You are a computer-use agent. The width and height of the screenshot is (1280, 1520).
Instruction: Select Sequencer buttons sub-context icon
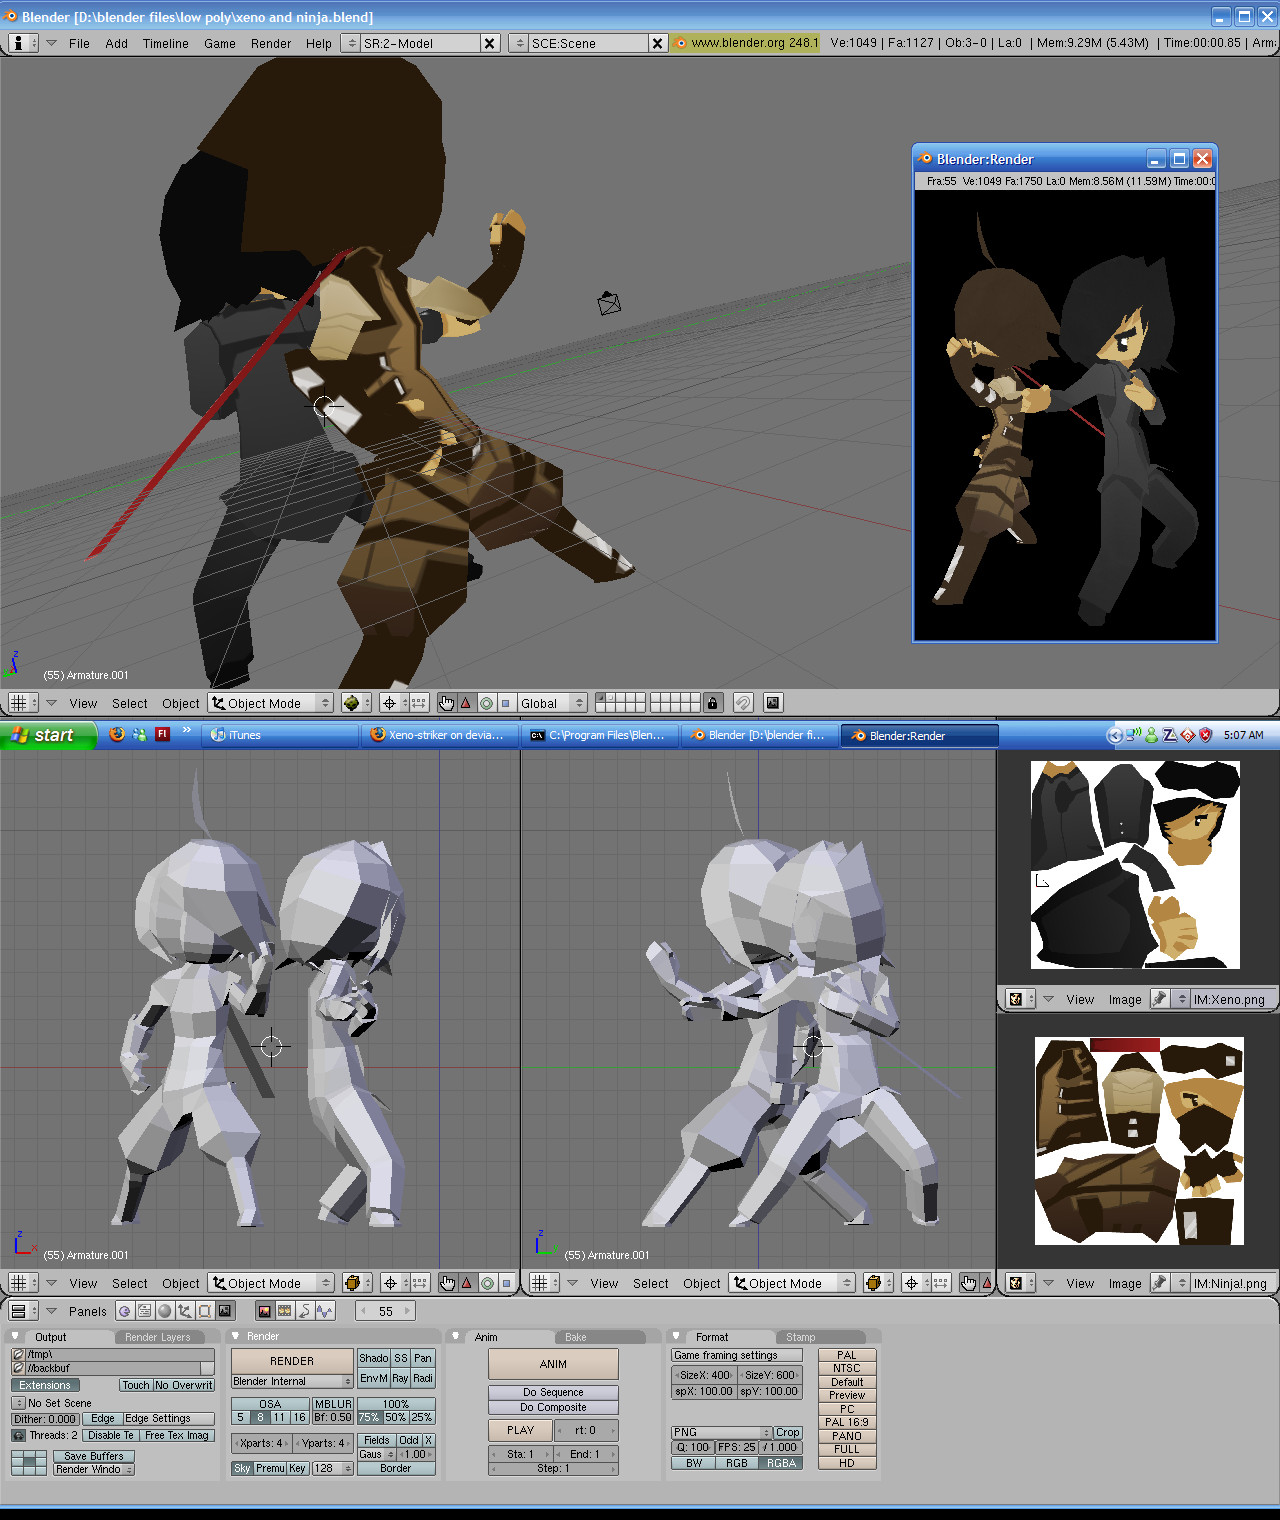[285, 1311]
